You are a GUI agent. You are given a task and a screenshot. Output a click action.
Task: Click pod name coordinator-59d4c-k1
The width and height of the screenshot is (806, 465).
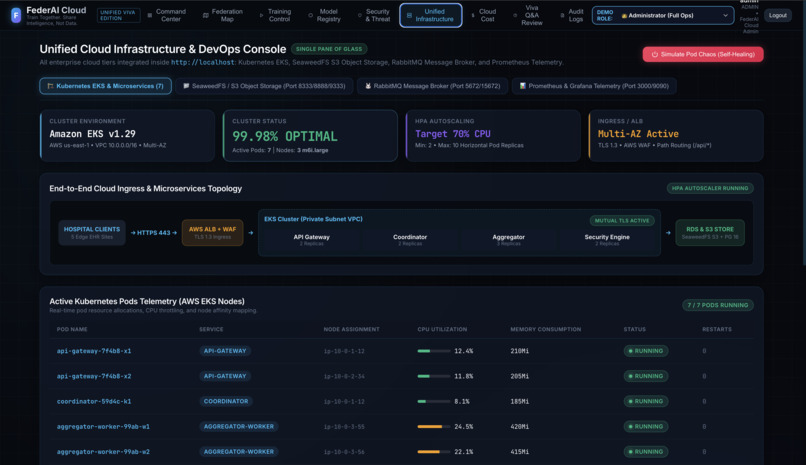94,401
